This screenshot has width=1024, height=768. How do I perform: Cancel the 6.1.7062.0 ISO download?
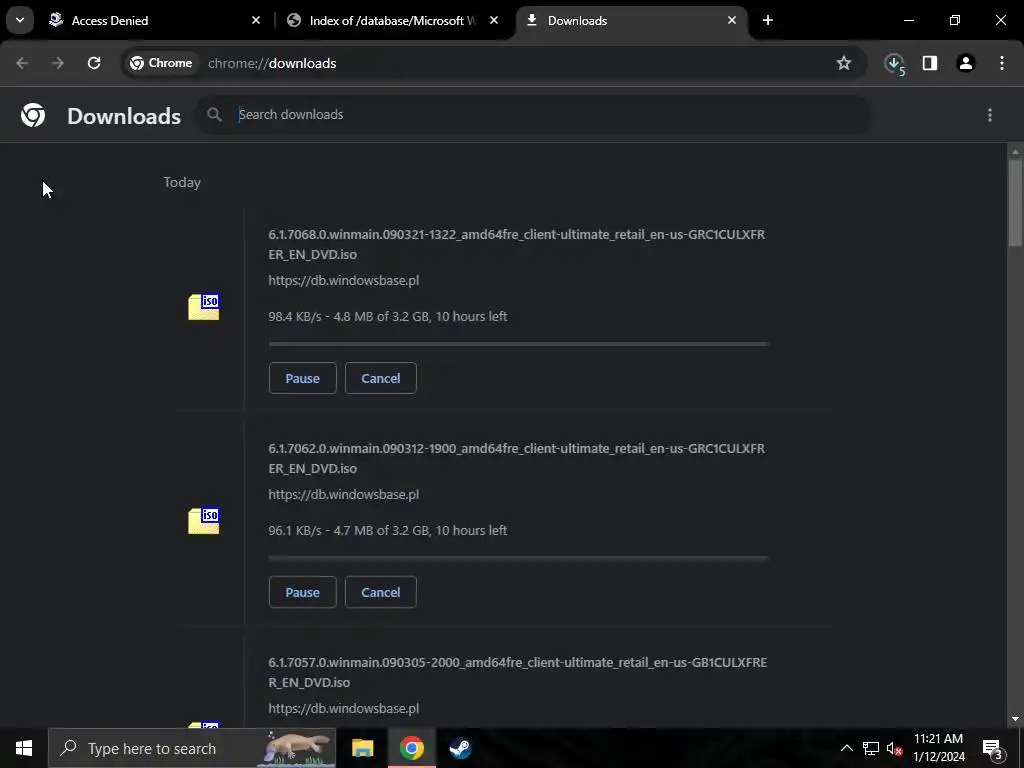(381, 592)
